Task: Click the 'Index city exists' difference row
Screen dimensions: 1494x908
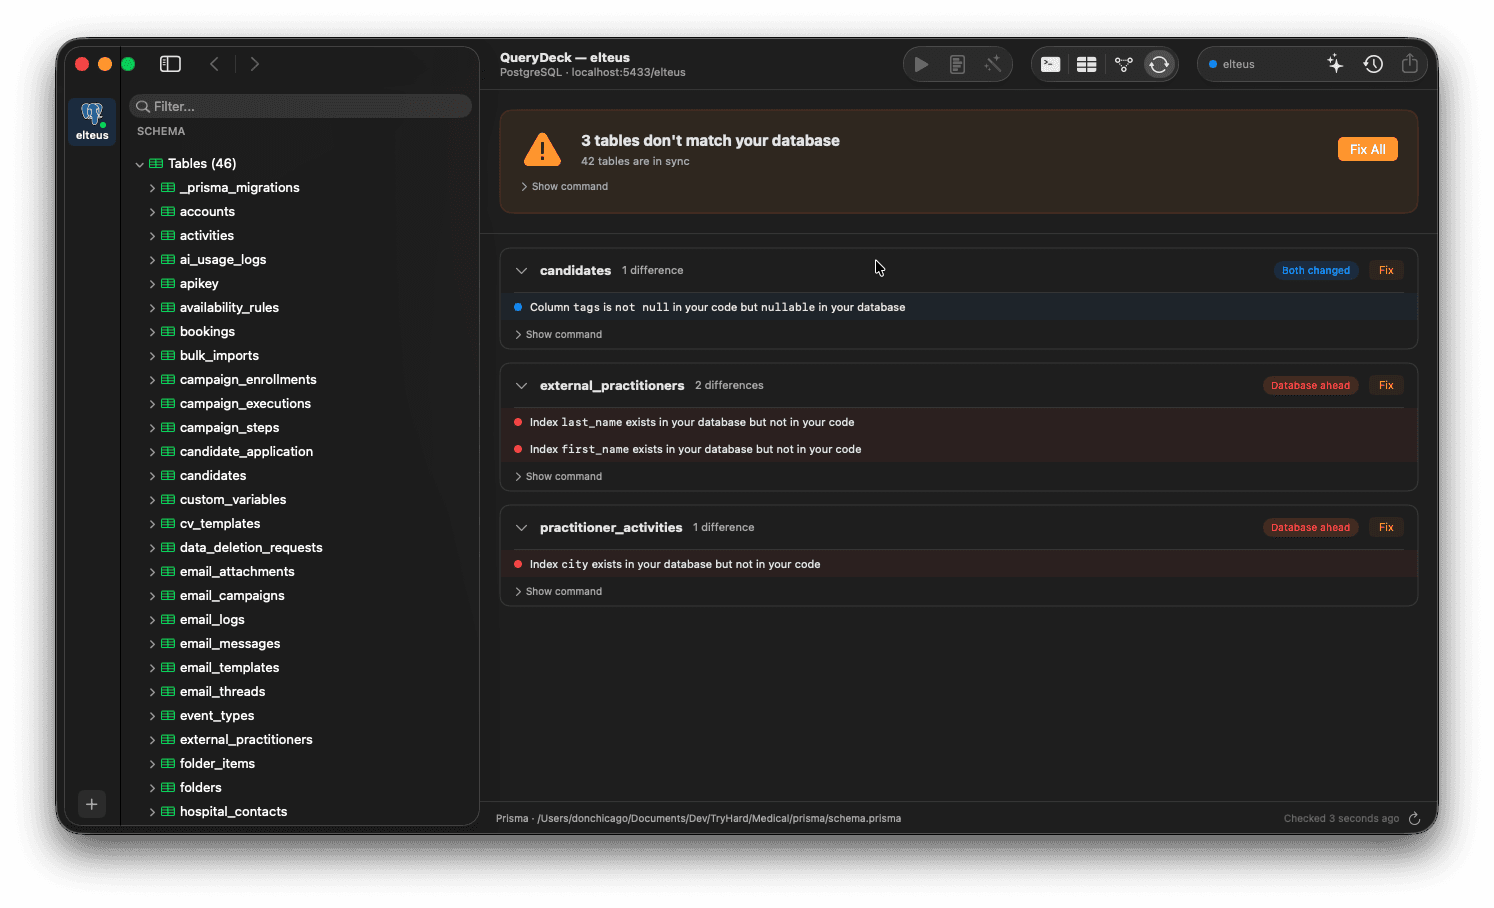Action: [x=958, y=565]
